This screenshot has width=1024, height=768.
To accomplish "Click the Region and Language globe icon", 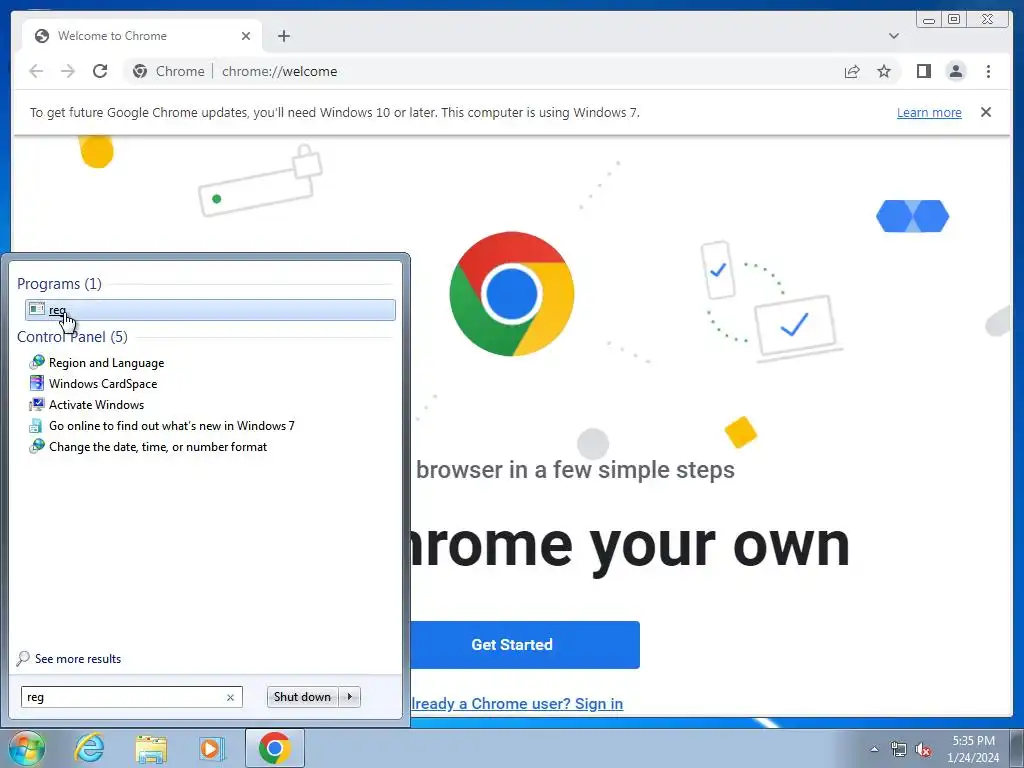I will 37,362.
